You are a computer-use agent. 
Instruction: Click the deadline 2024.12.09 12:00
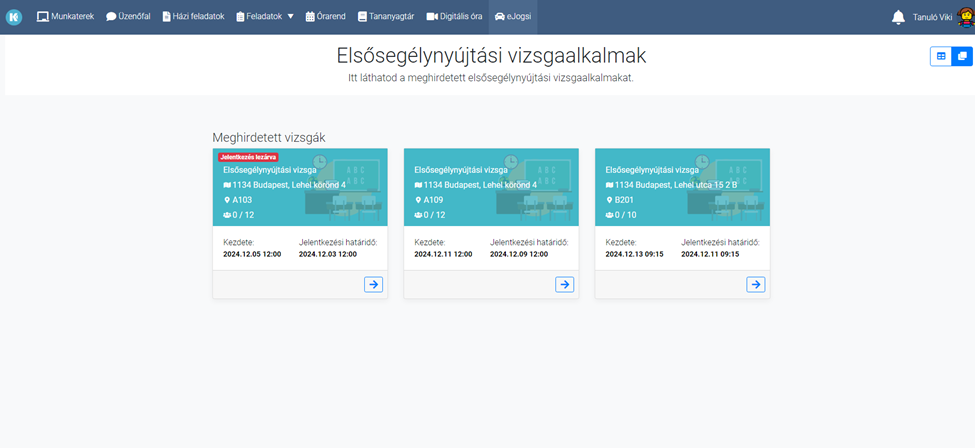(519, 254)
